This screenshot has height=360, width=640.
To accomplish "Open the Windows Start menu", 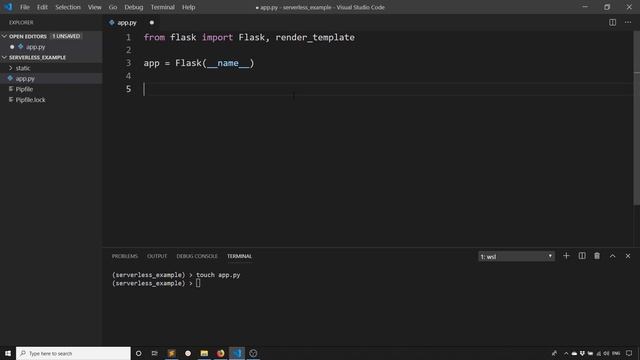I will pos(8,353).
